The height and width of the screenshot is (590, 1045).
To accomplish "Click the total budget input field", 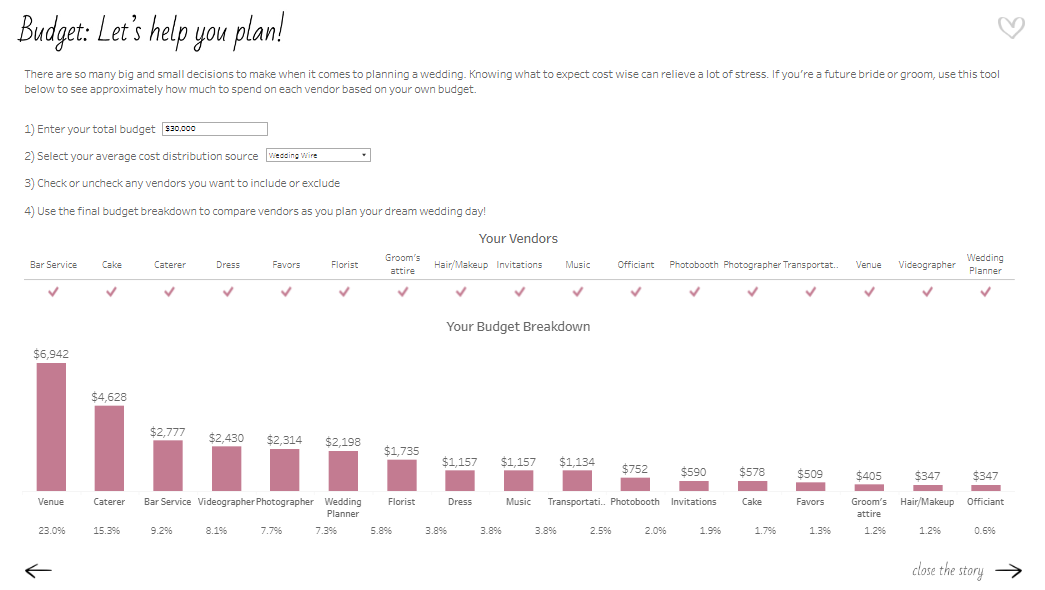I will click(215, 129).
